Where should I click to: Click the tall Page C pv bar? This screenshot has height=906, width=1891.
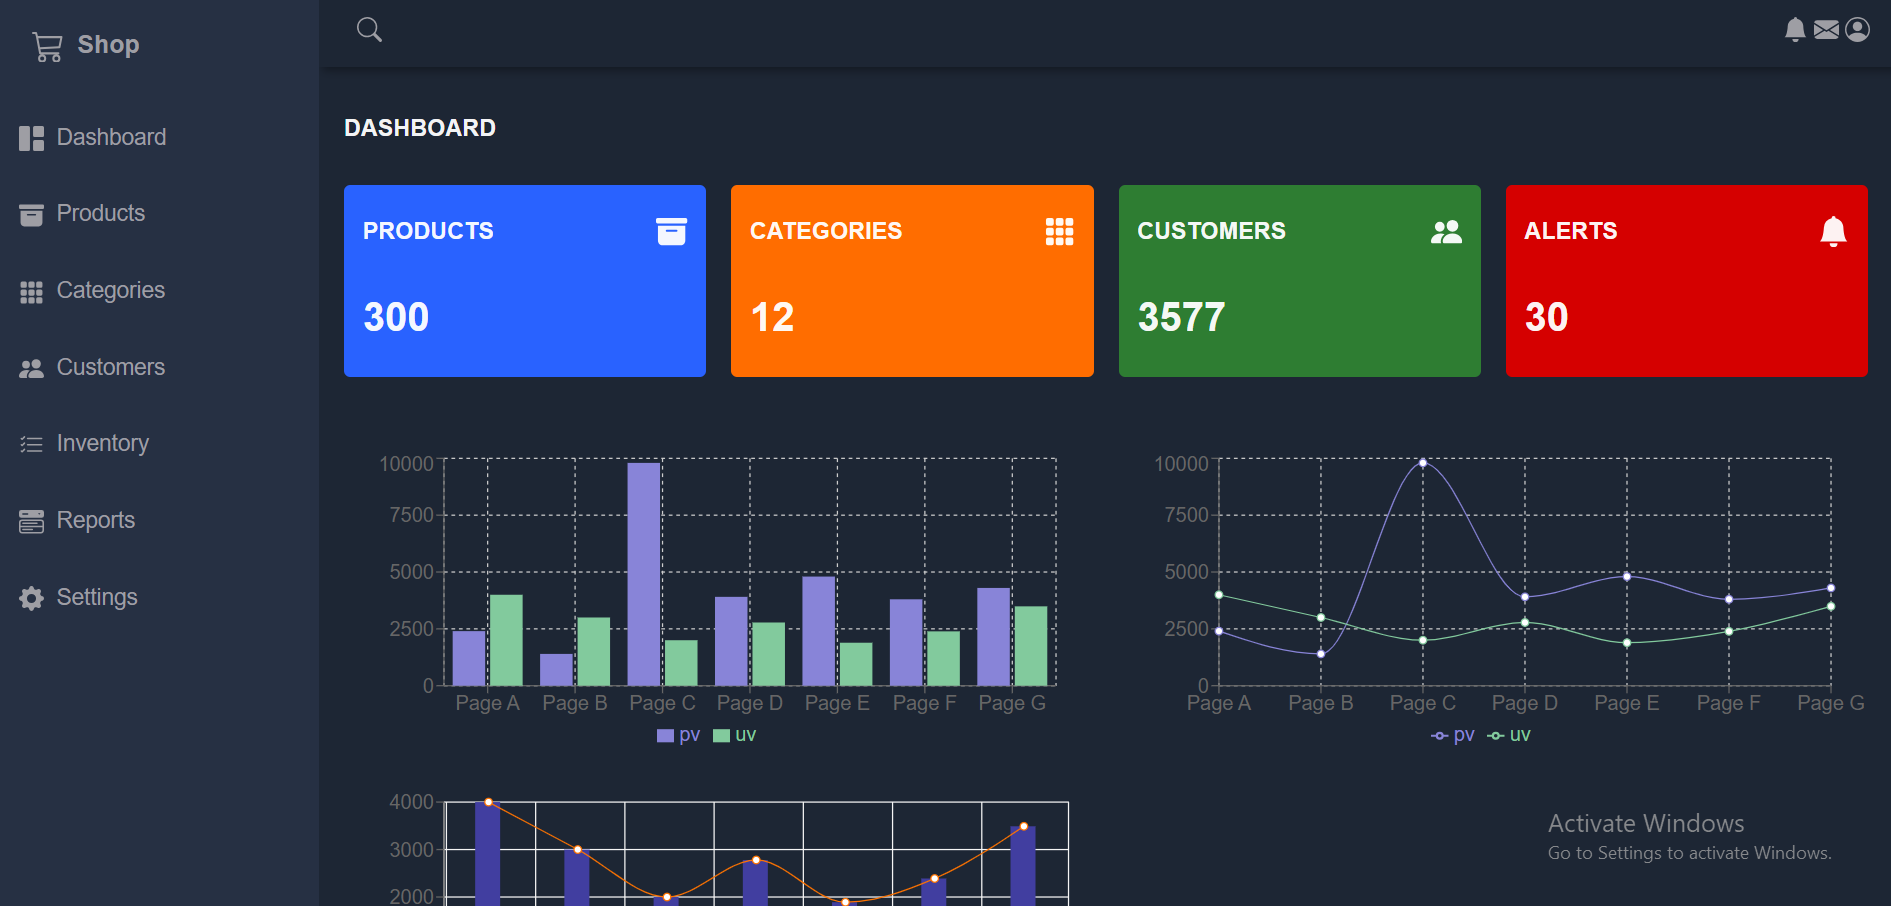[644, 574]
